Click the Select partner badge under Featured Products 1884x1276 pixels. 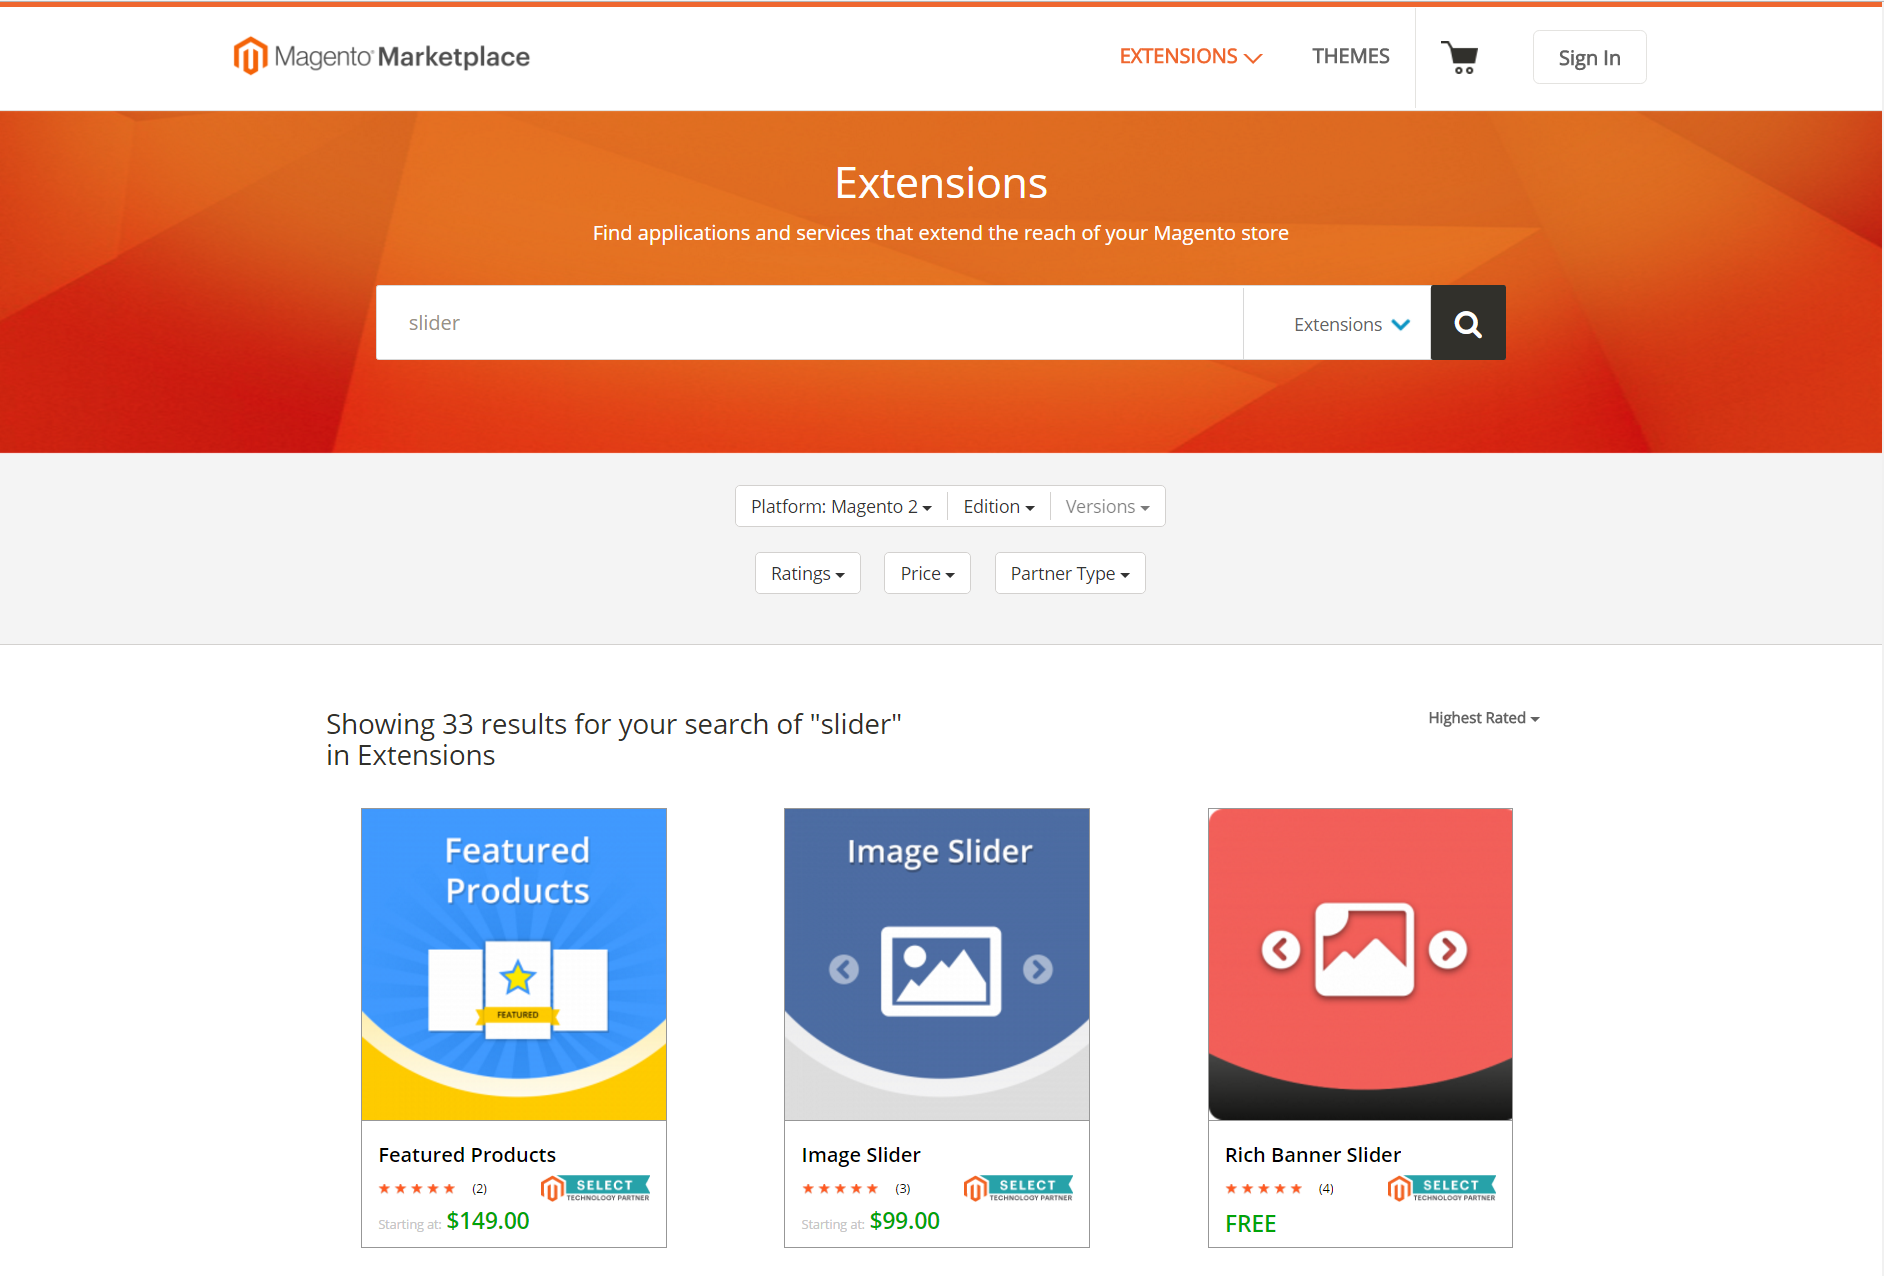[596, 1188]
